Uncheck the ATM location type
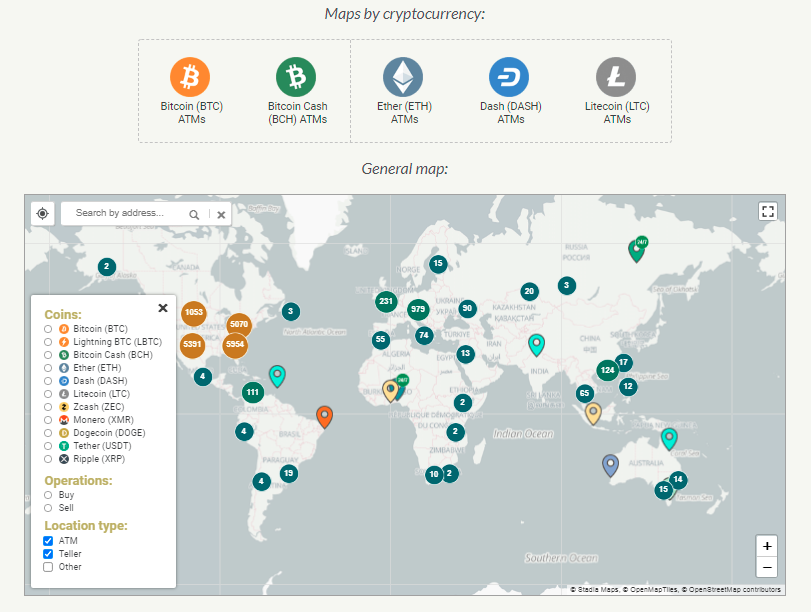 tap(48, 541)
